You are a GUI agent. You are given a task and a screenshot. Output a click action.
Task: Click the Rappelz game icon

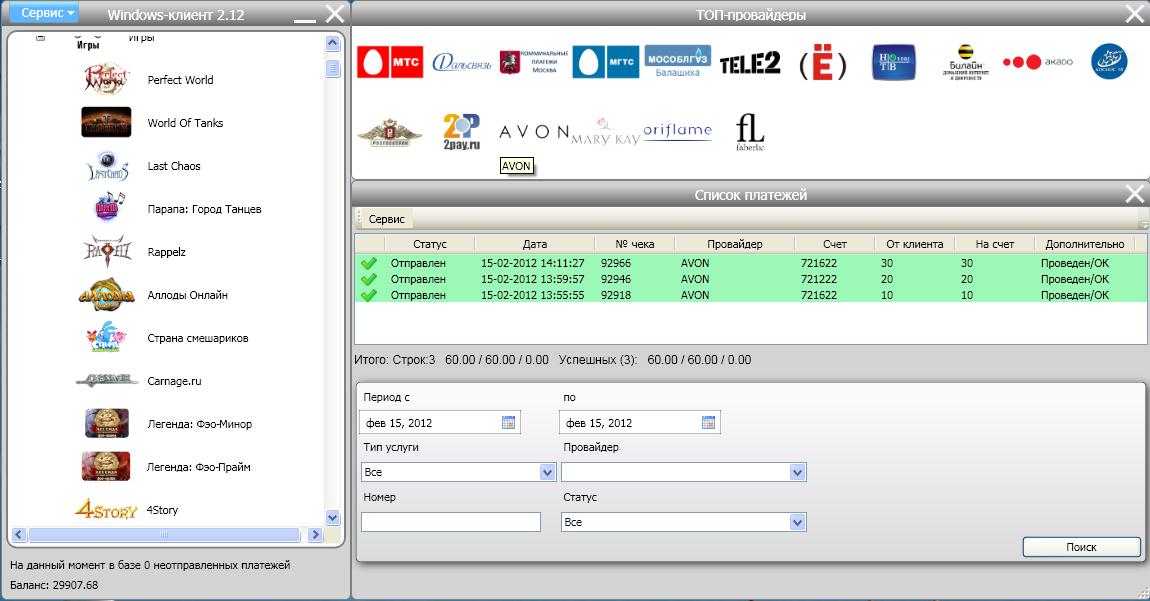[107, 252]
